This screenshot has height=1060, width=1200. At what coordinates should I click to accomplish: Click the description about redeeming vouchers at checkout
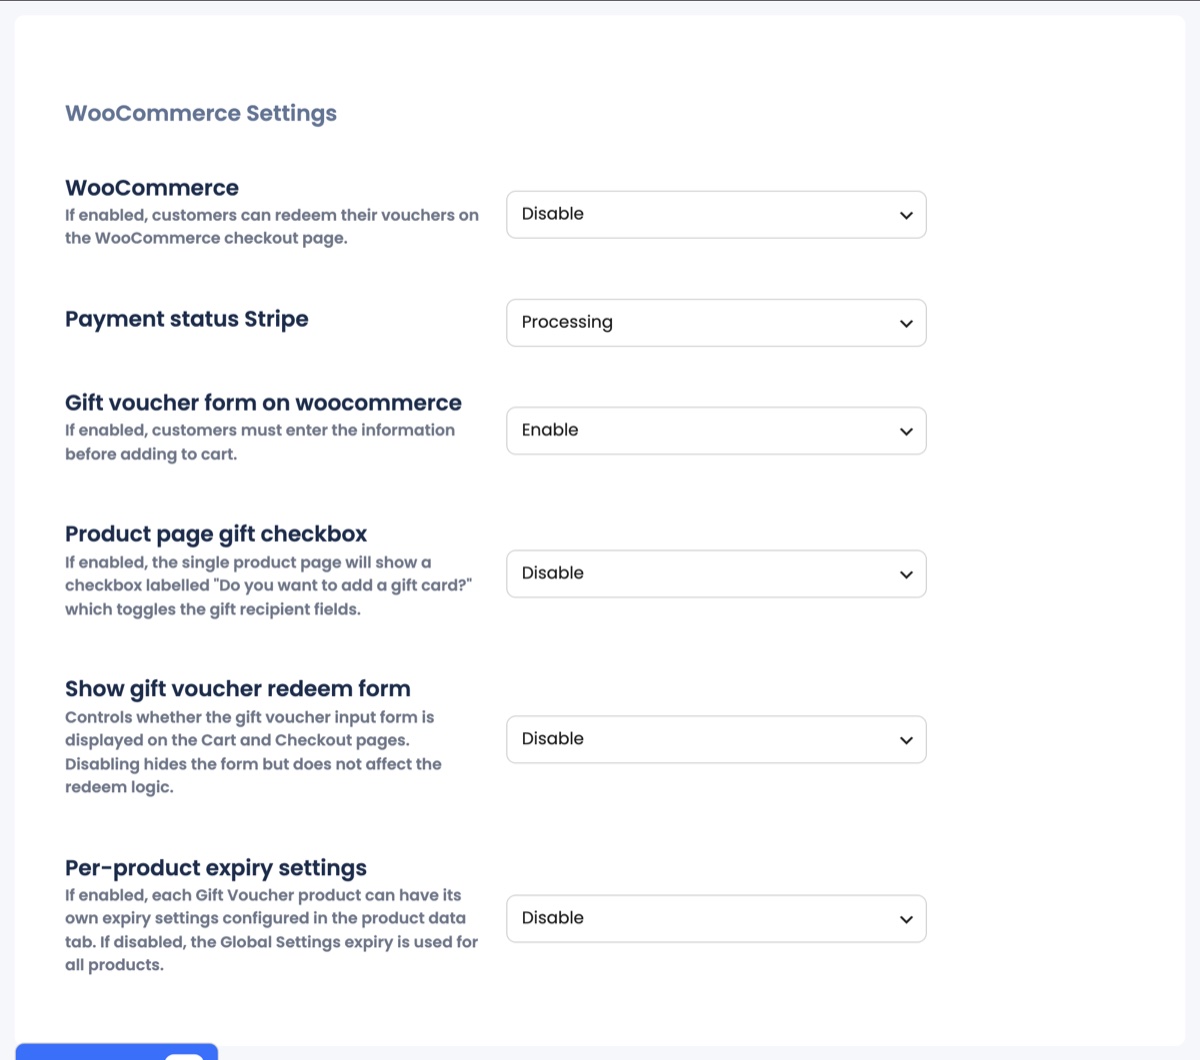pos(272,227)
